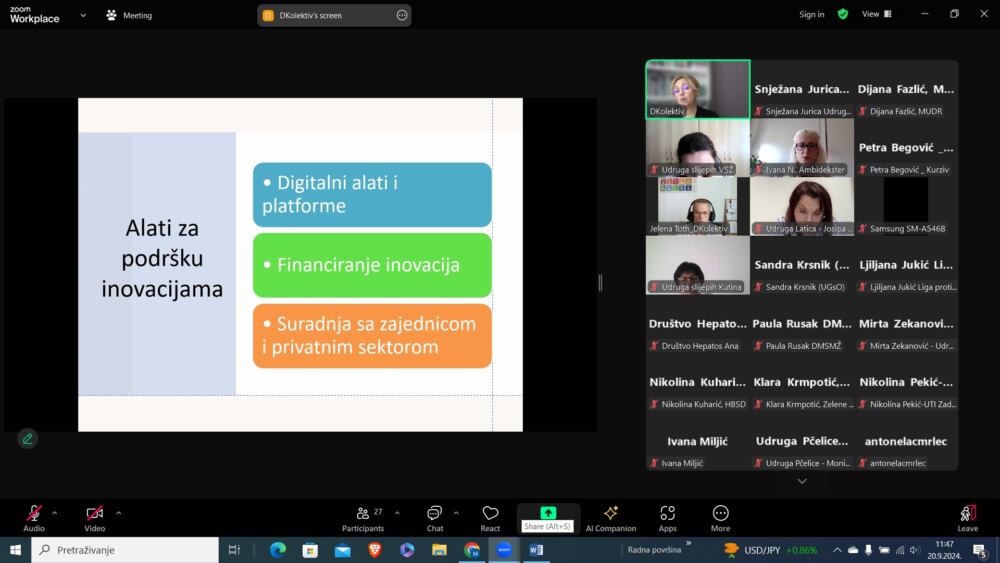
Task: Click the blue 'Digitalni alati i platforme' box
Action: tap(372, 194)
